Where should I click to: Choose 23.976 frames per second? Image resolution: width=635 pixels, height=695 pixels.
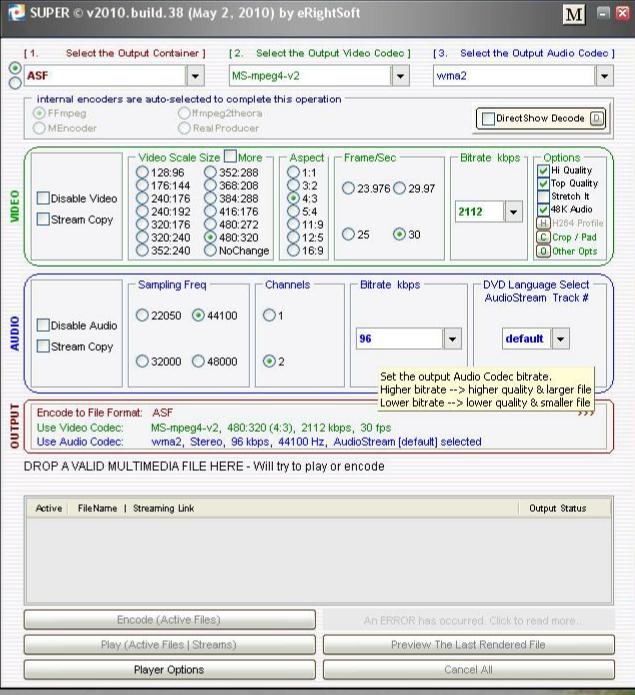tap(348, 188)
